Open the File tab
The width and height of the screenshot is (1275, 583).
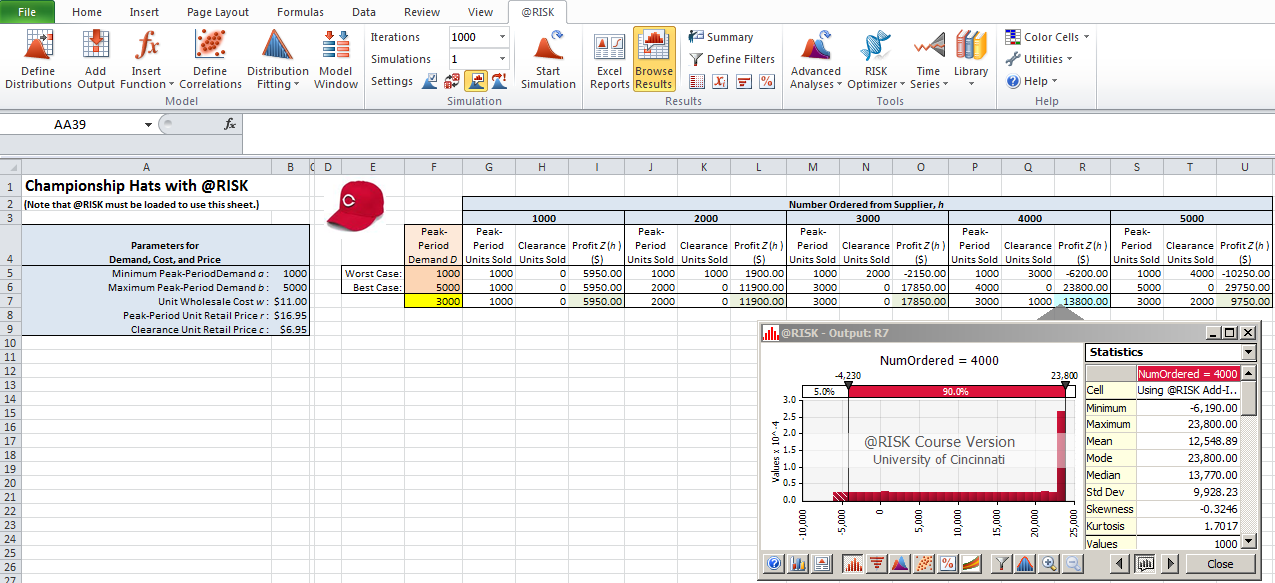(x=27, y=12)
